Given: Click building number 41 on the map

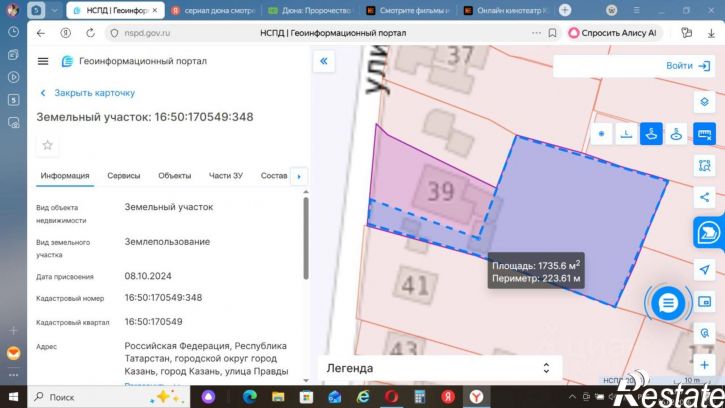Looking at the screenshot, I should 415,284.
